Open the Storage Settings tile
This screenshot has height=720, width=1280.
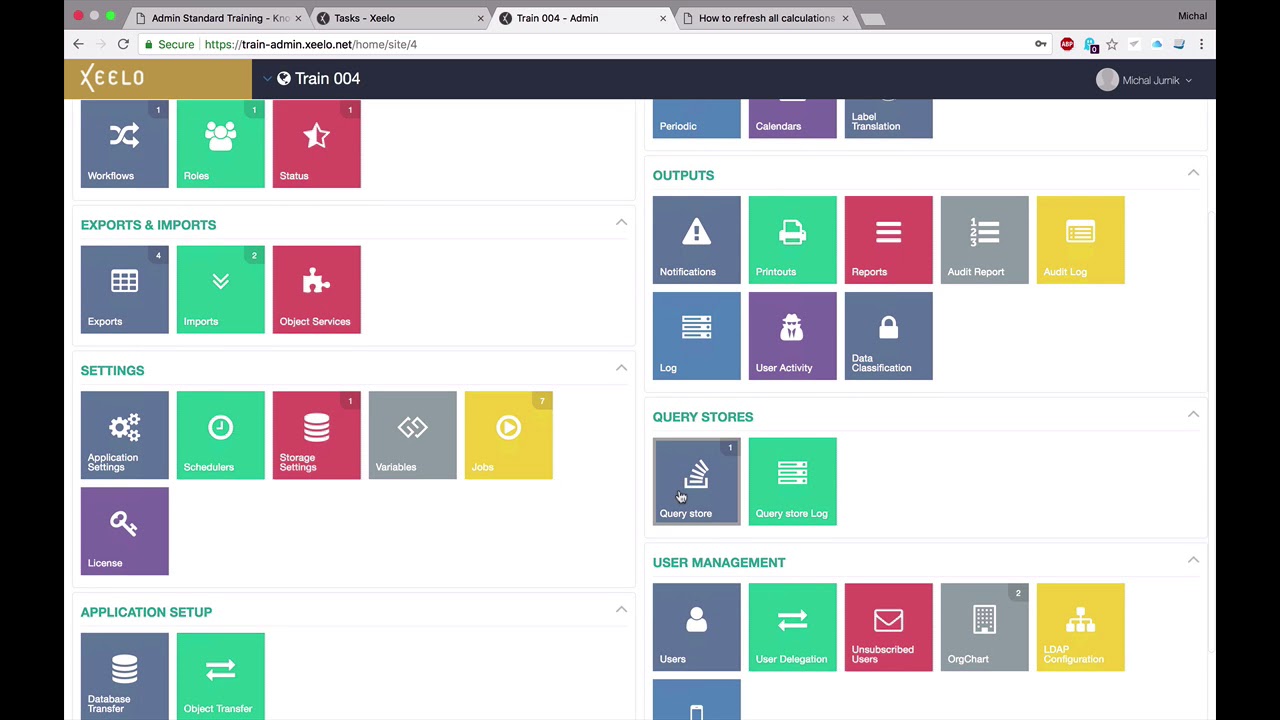(316, 435)
